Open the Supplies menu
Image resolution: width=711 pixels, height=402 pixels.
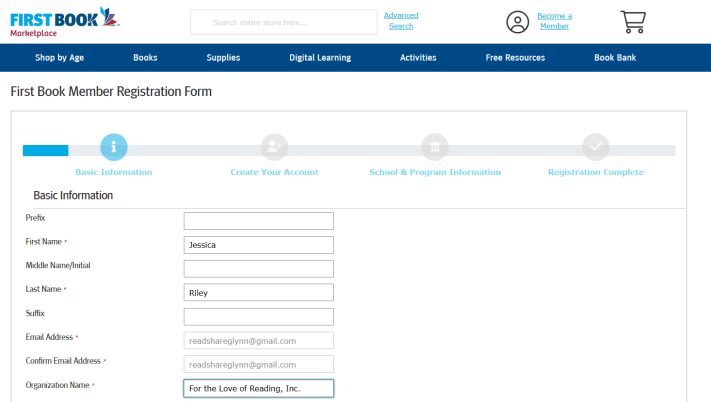(223, 58)
